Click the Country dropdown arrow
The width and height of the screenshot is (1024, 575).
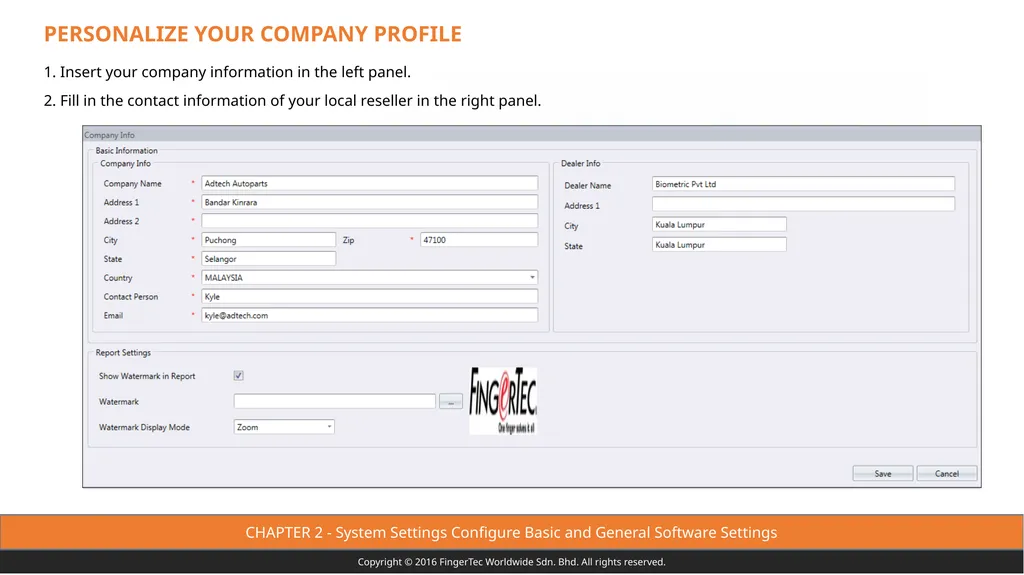[532, 278]
